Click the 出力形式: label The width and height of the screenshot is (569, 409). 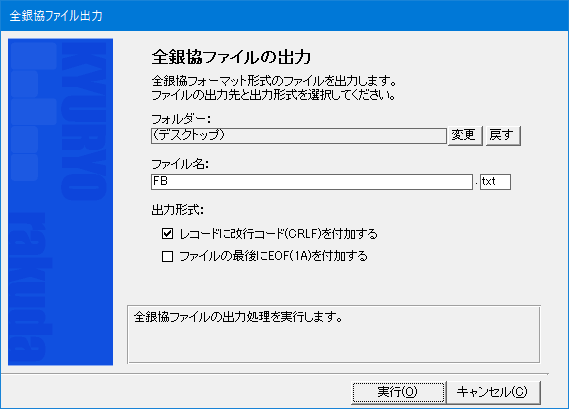click(177, 210)
